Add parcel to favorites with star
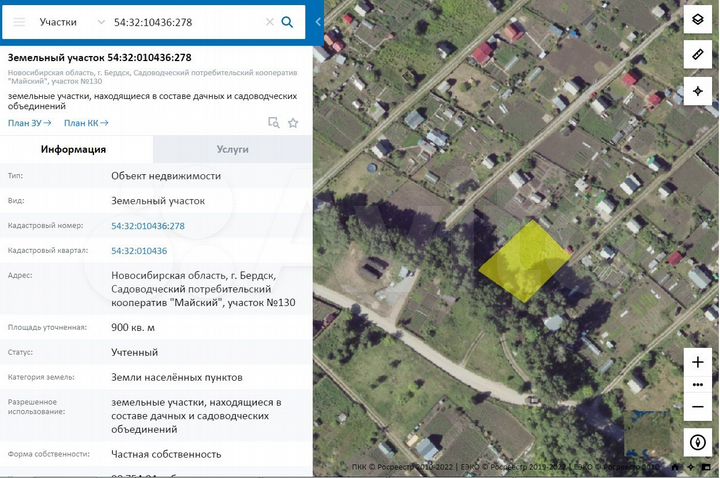Image resolution: width=720 pixels, height=478 pixels. coord(293,123)
